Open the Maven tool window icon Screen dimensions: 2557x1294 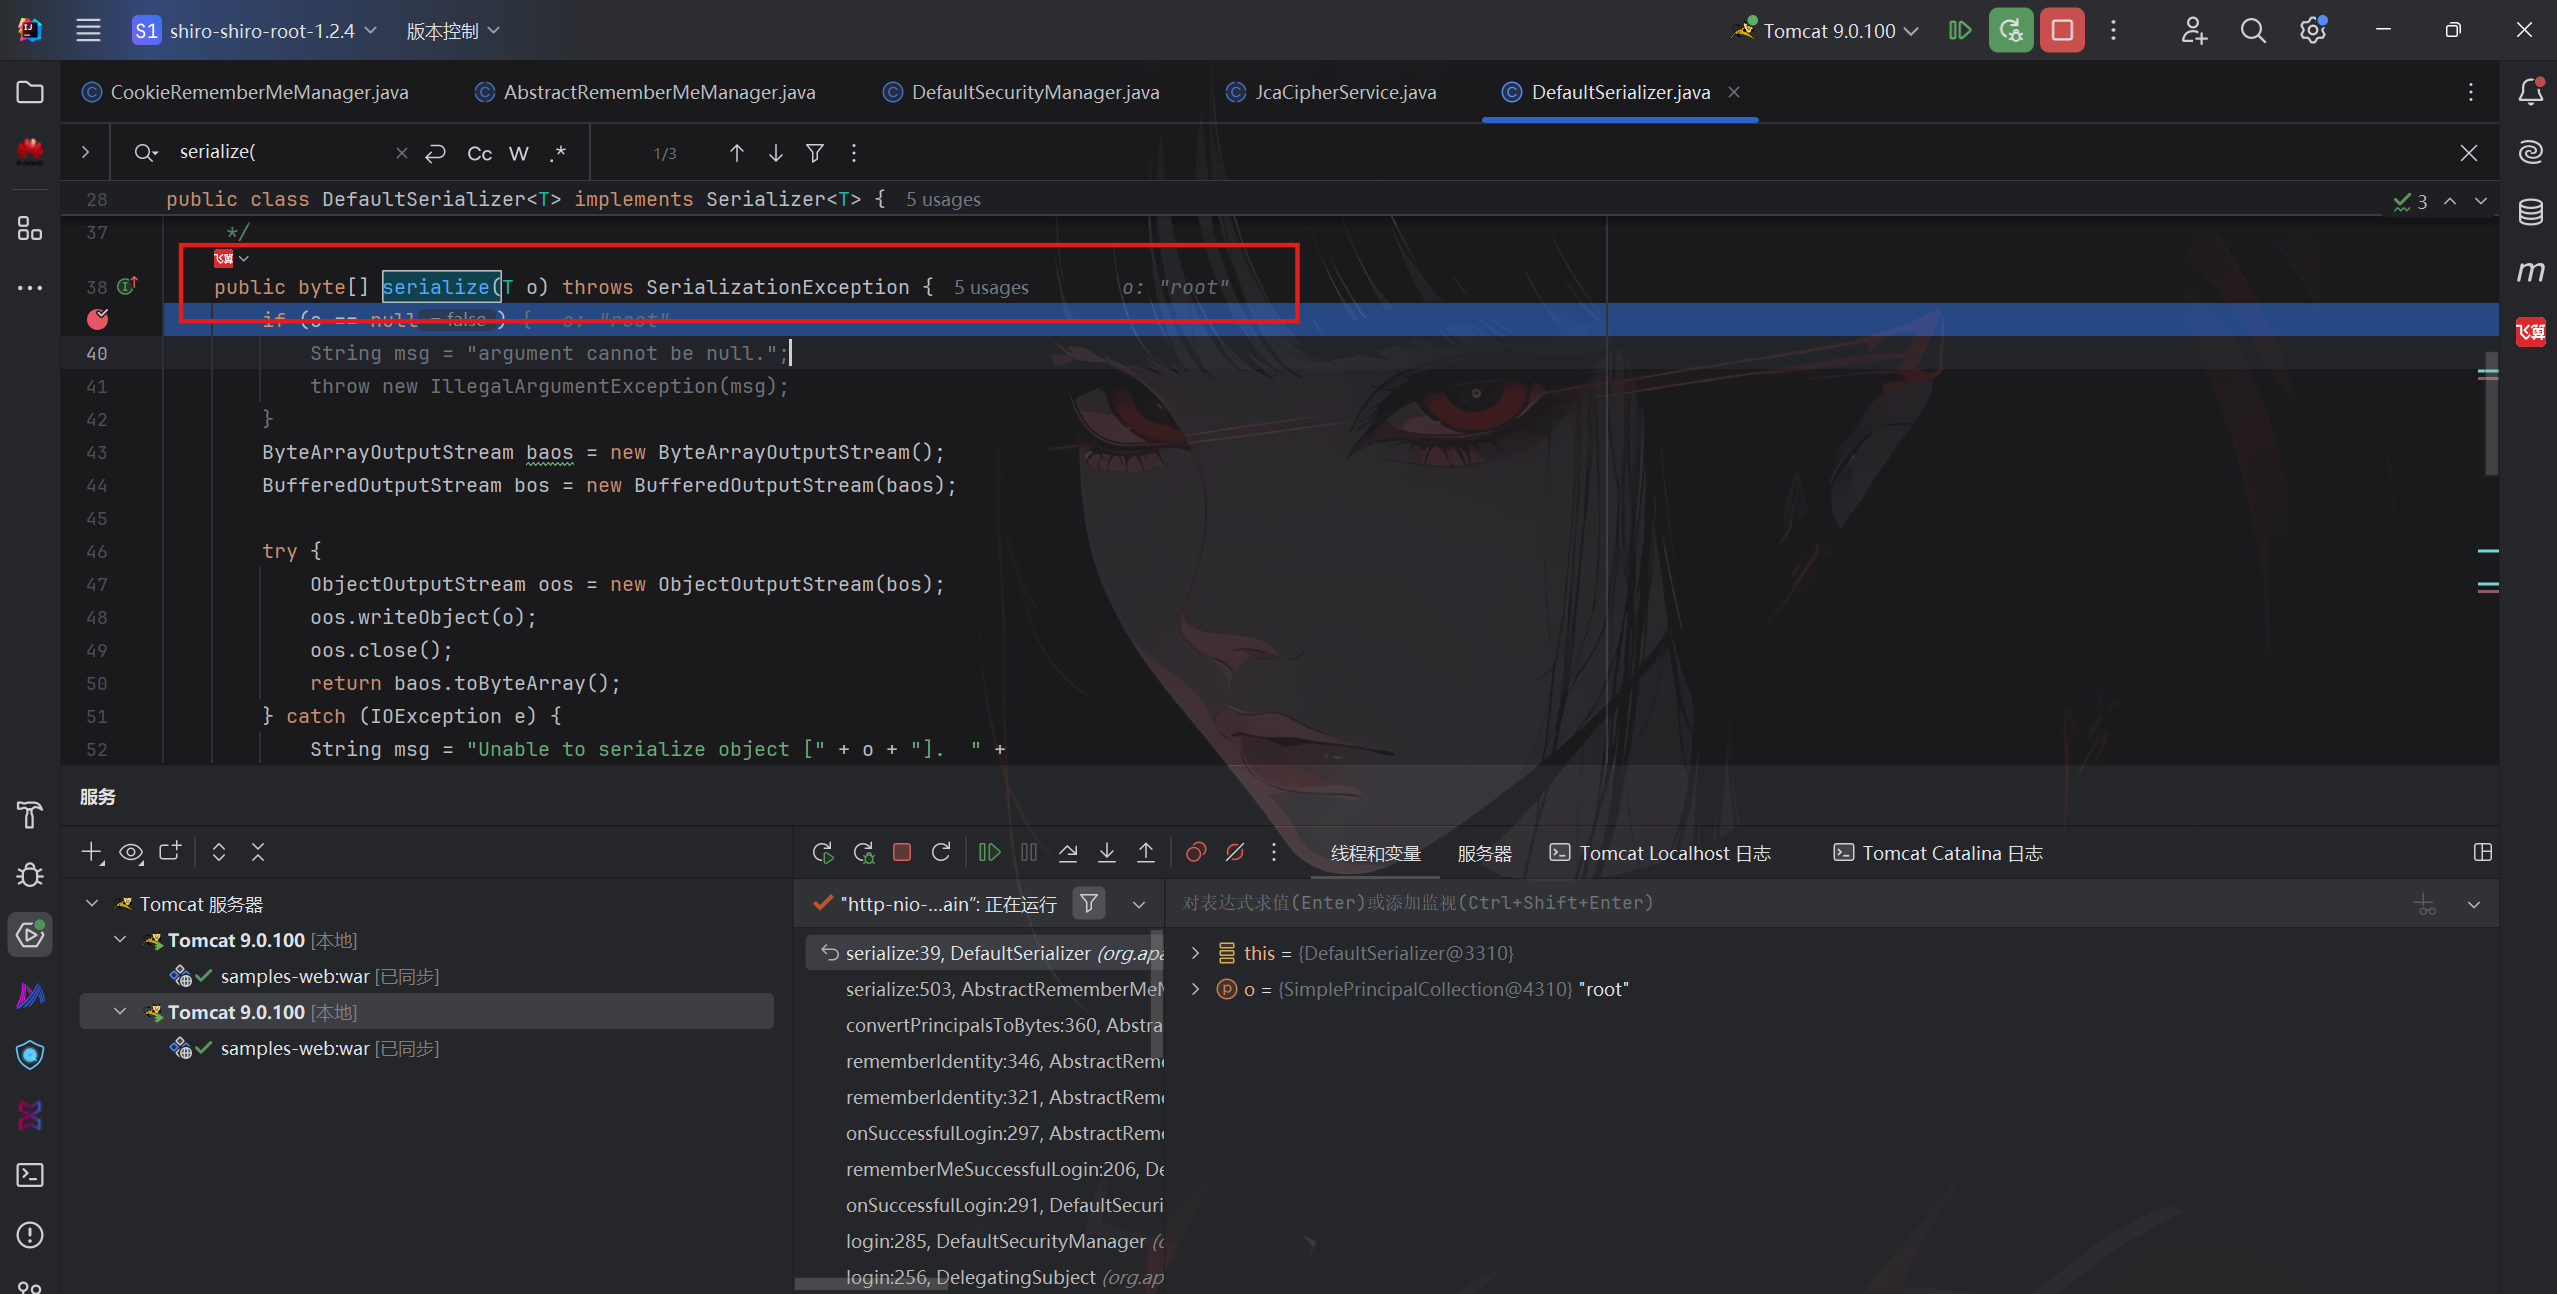(2530, 272)
